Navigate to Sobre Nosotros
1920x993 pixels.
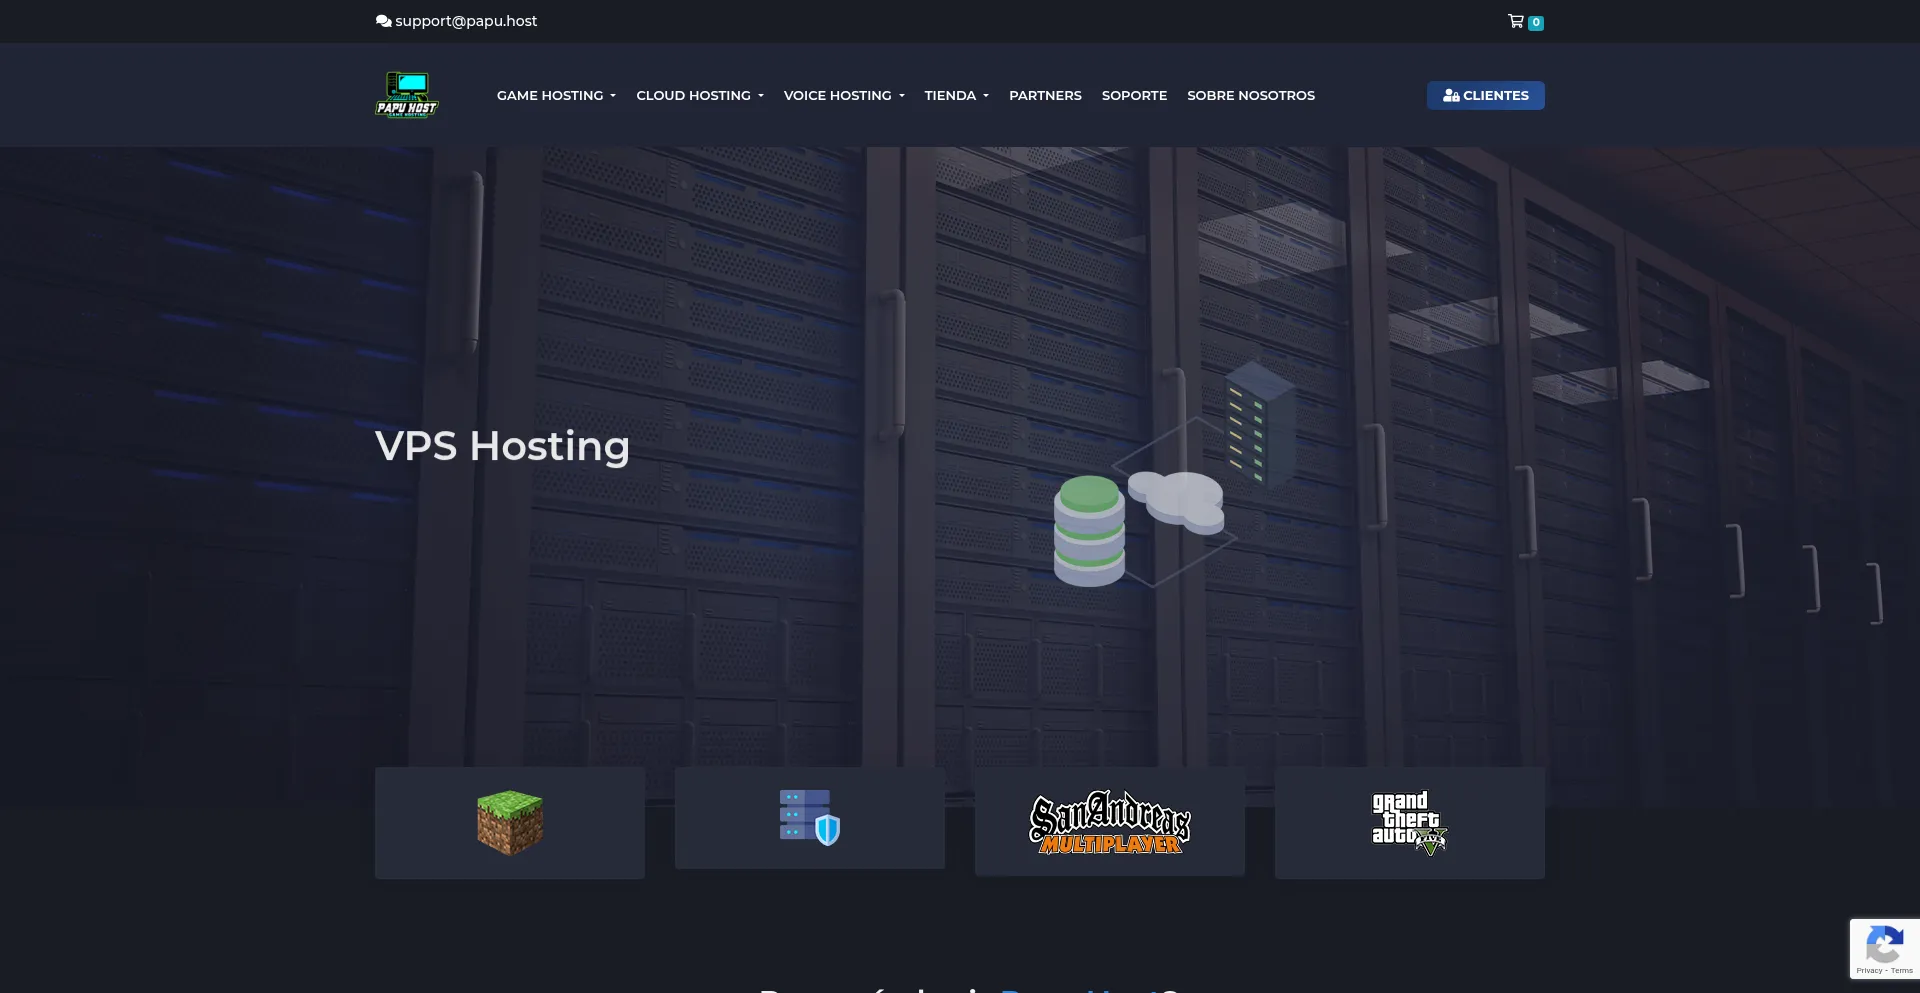[x=1250, y=96]
